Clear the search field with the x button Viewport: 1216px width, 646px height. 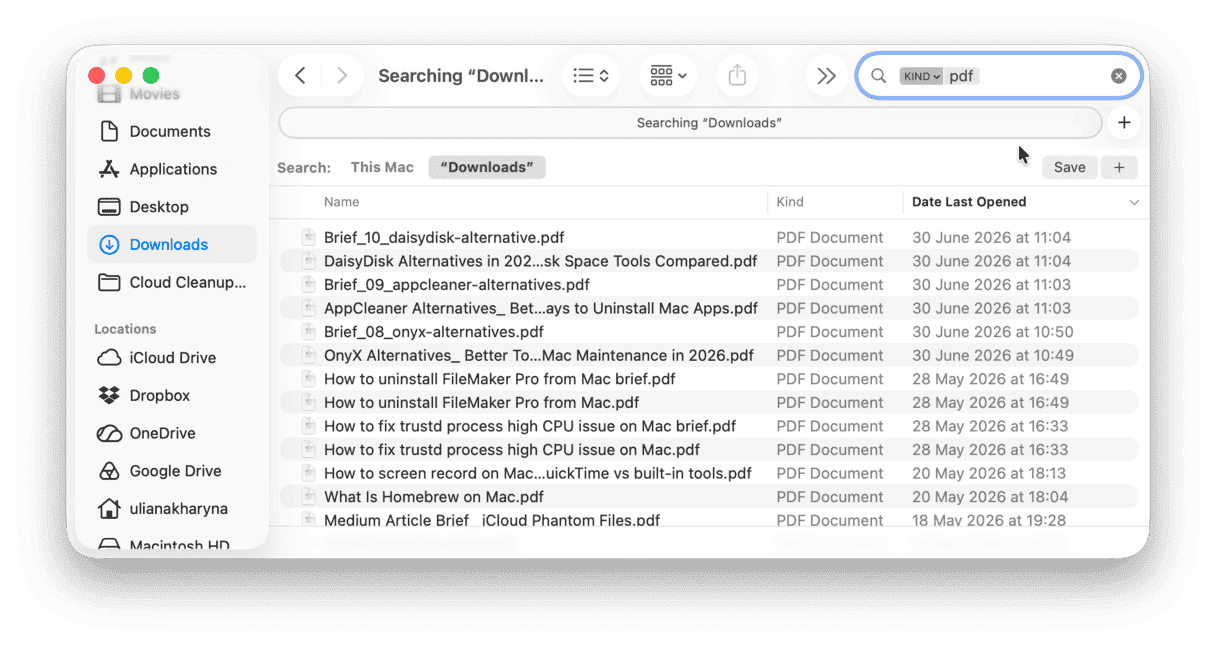1118,76
